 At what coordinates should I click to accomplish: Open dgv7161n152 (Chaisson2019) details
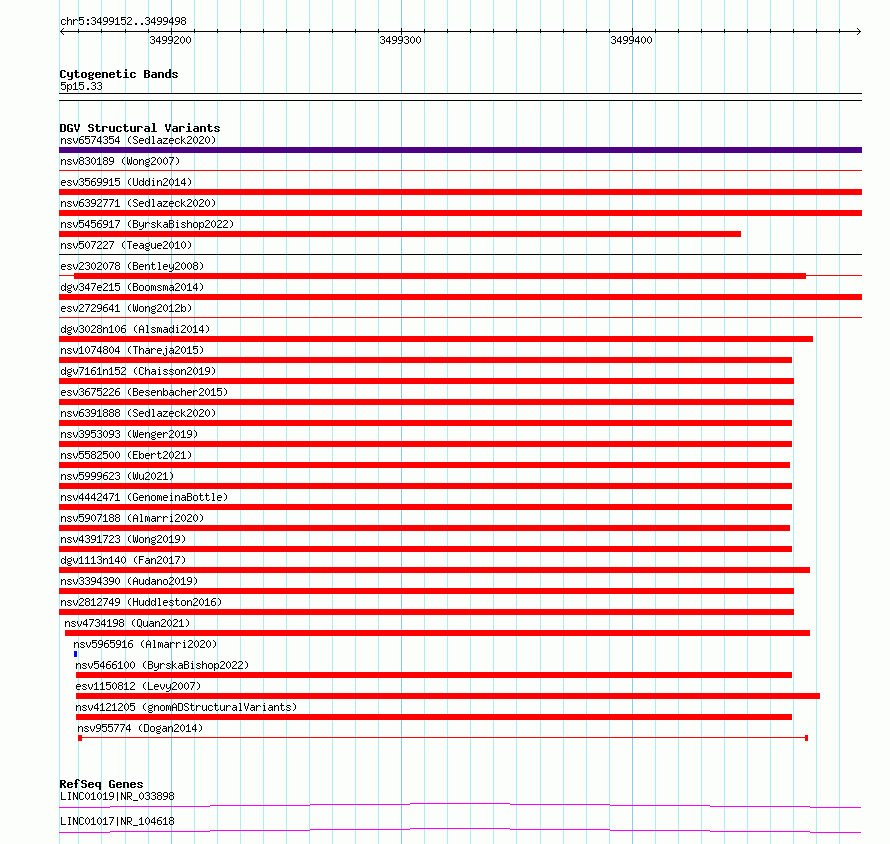tap(138, 371)
